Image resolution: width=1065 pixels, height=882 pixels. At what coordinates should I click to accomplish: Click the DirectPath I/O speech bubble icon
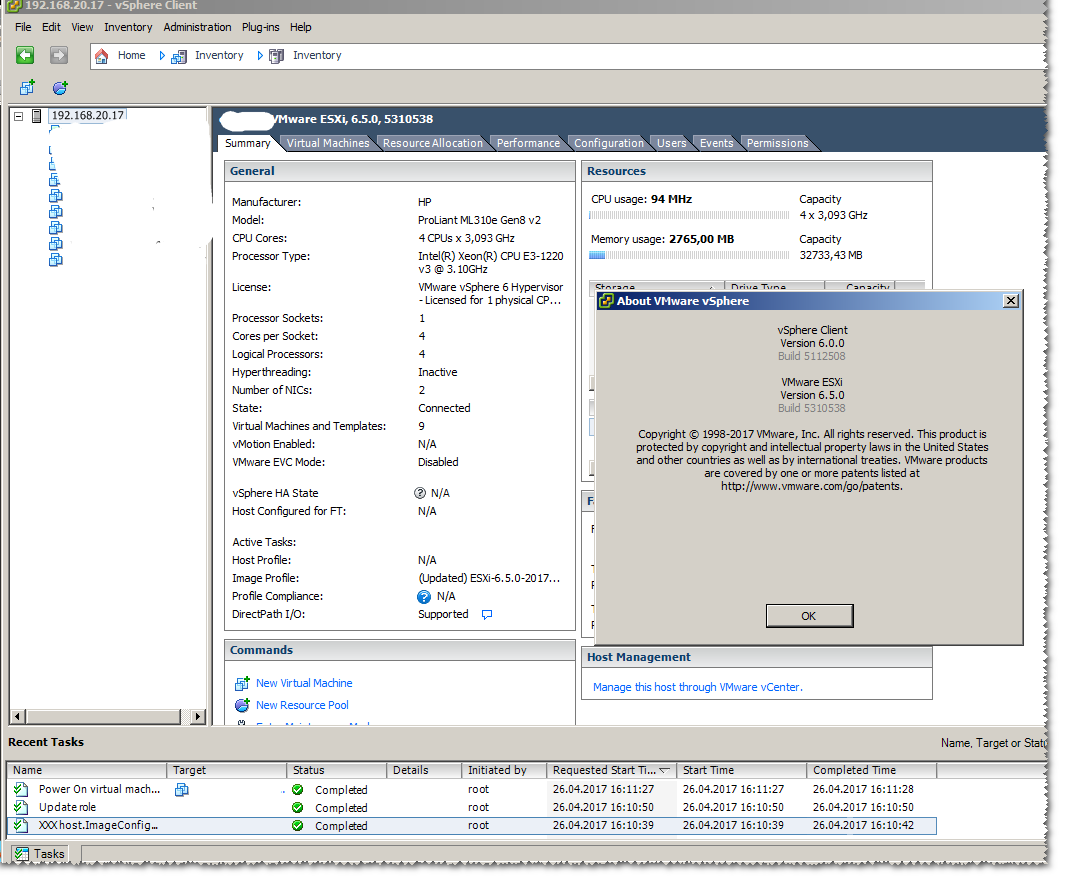coord(487,615)
